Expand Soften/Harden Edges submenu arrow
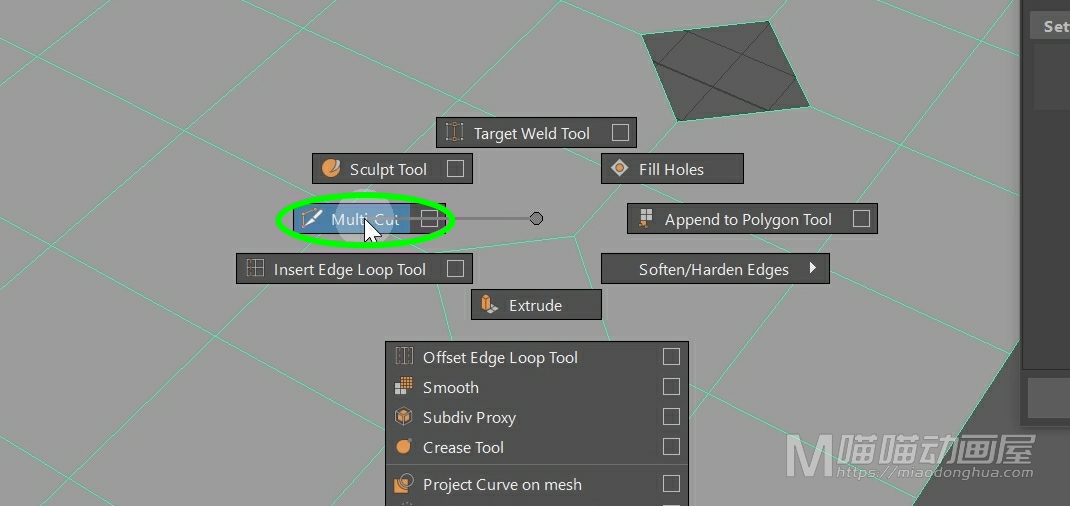The image size is (1070, 506). tap(813, 268)
